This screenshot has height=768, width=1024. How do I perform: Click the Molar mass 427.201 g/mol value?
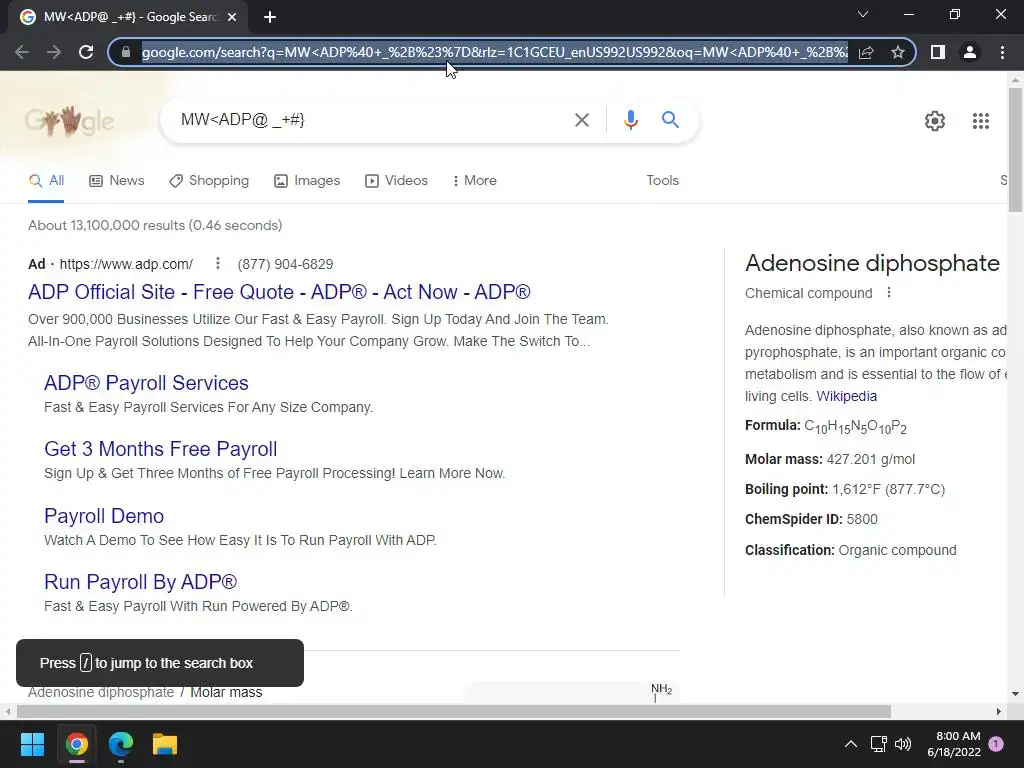[871, 459]
